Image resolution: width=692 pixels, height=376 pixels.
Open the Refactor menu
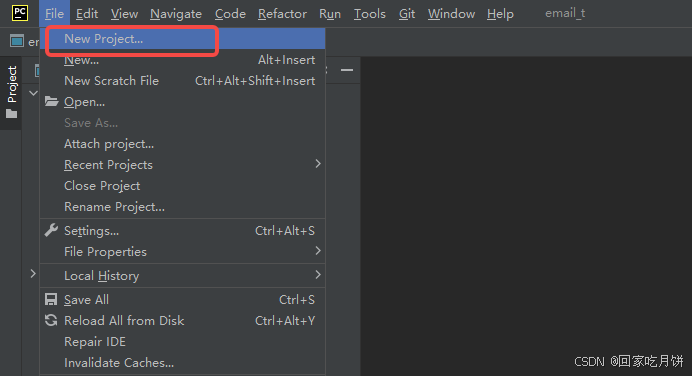point(282,14)
